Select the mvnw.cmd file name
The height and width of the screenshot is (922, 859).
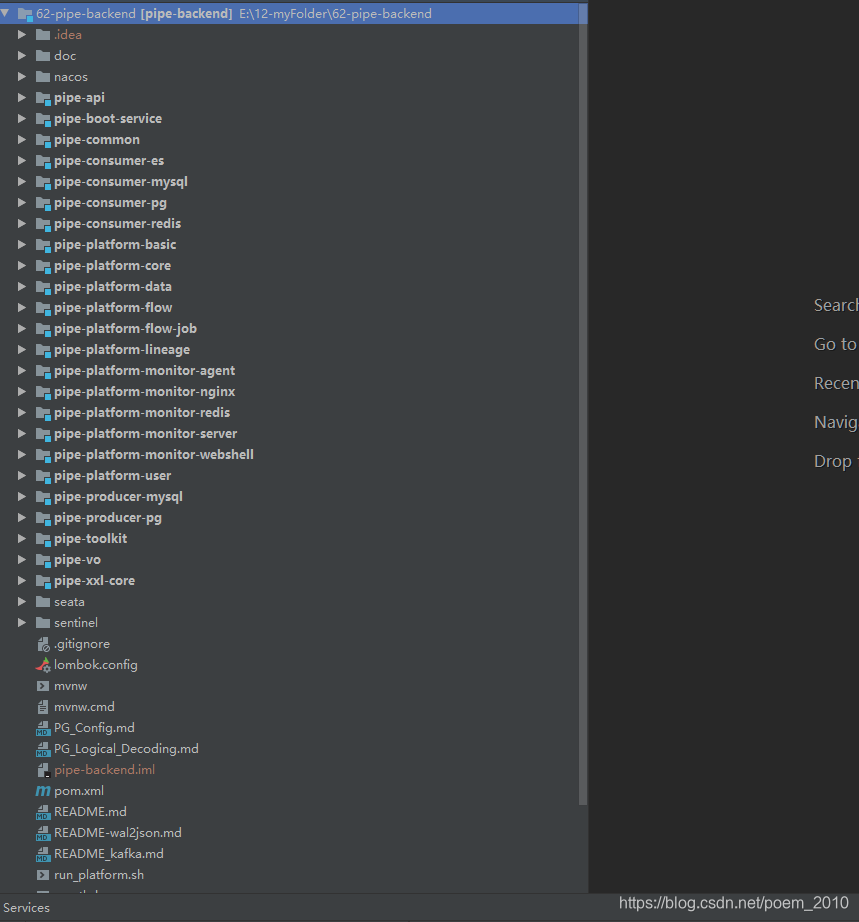pos(84,707)
